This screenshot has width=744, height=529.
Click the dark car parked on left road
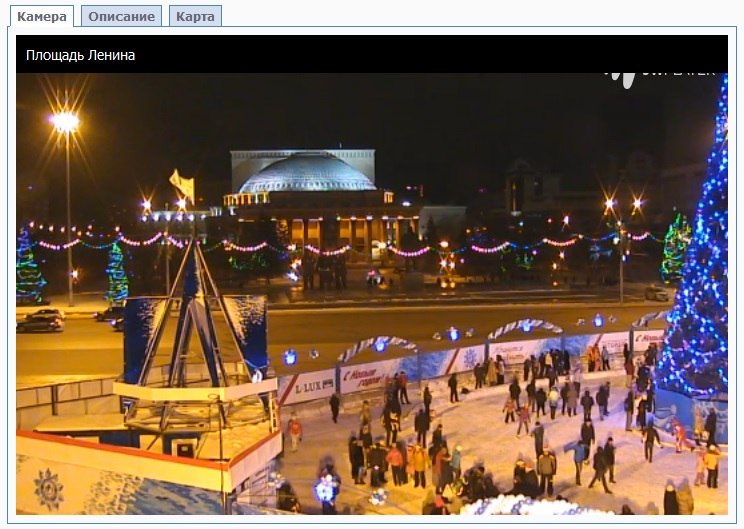[40, 321]
